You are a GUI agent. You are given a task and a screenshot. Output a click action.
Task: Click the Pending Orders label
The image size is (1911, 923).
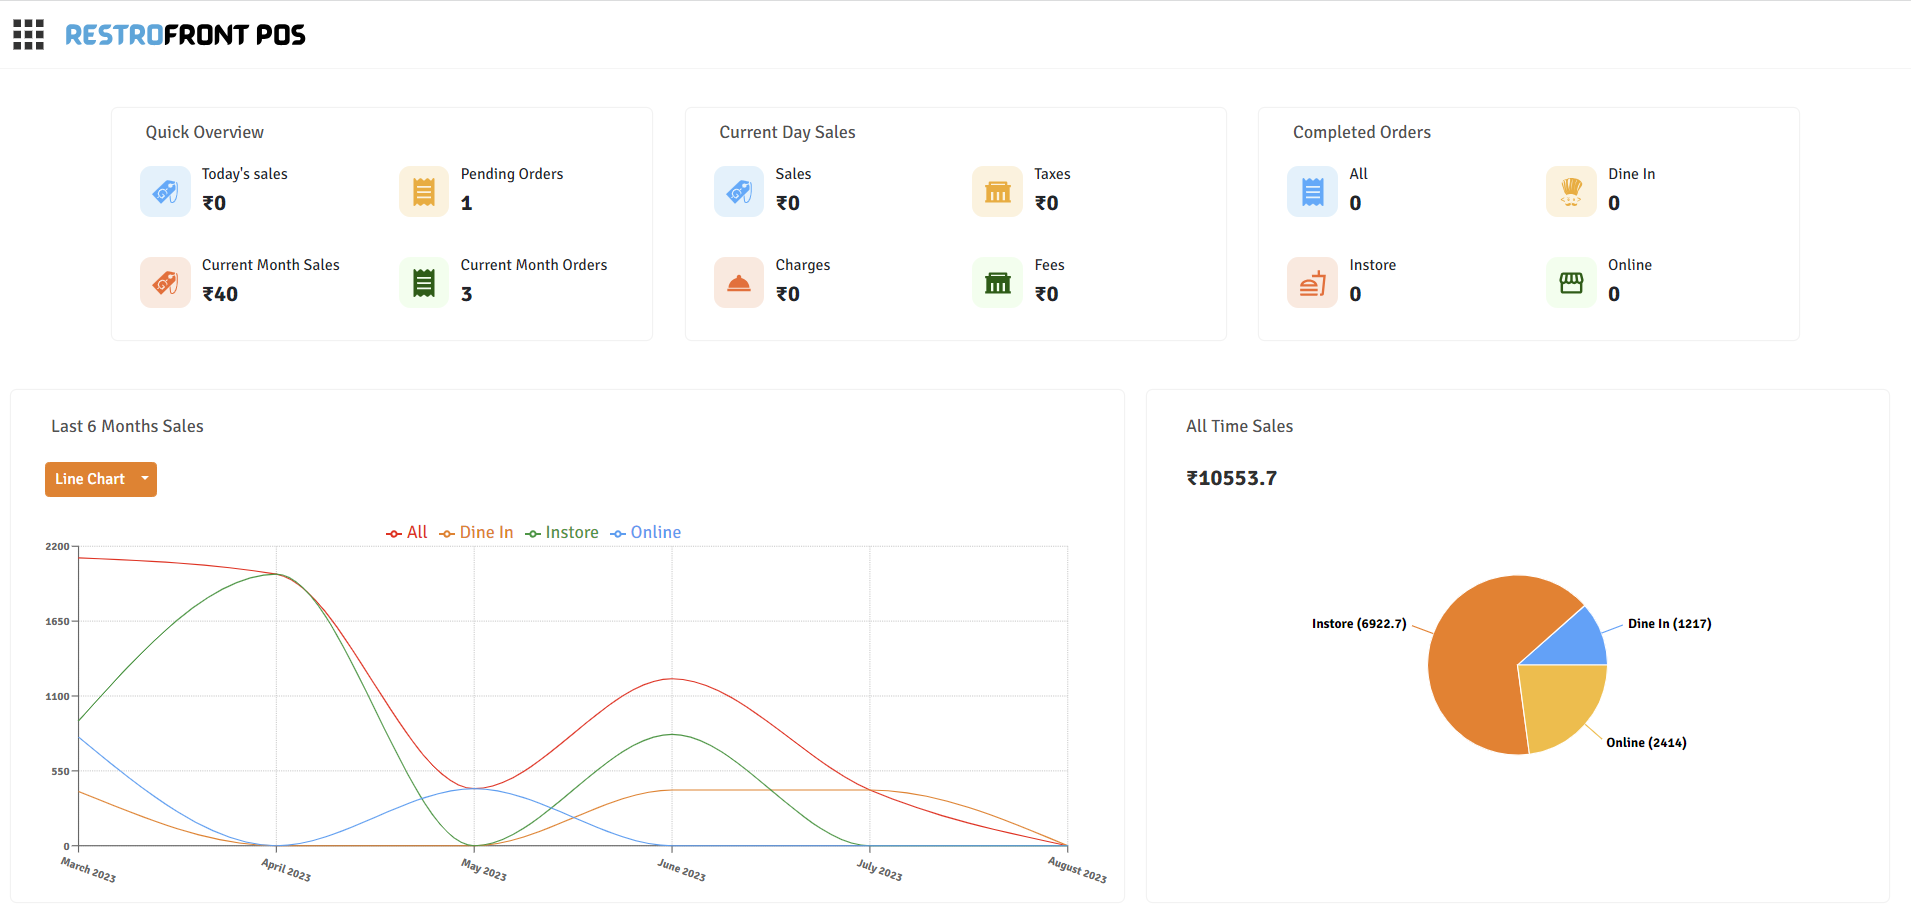pos(512,174)
